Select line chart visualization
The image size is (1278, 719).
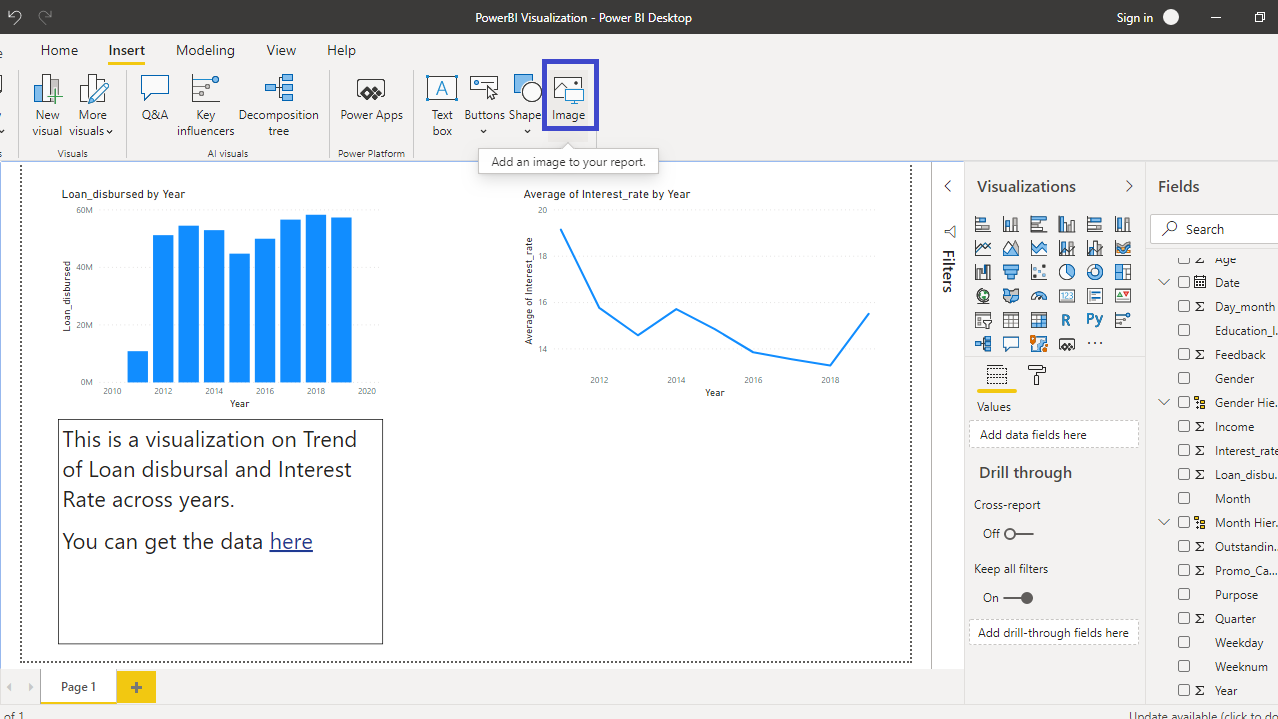(x=983, y=248)
